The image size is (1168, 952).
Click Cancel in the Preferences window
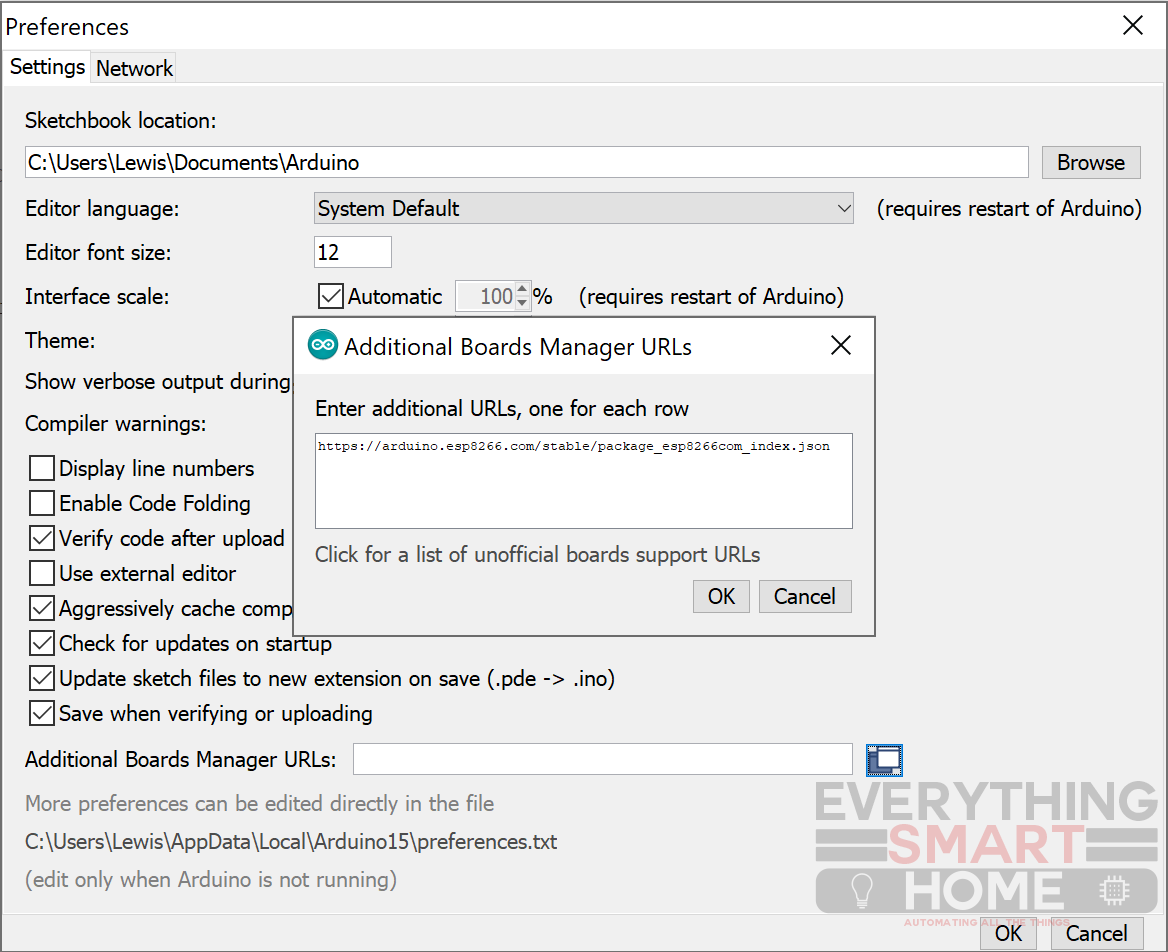(x=1096, y=934)
